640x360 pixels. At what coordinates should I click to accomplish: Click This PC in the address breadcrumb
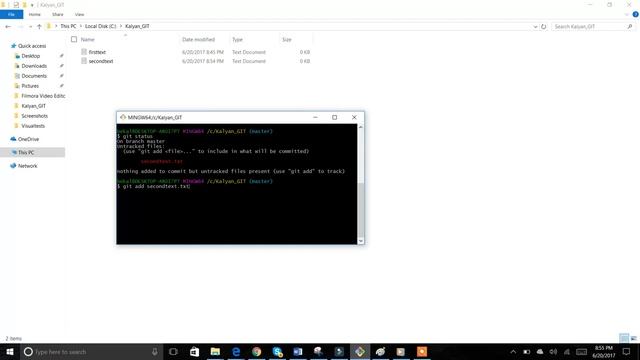click(68, 26)
